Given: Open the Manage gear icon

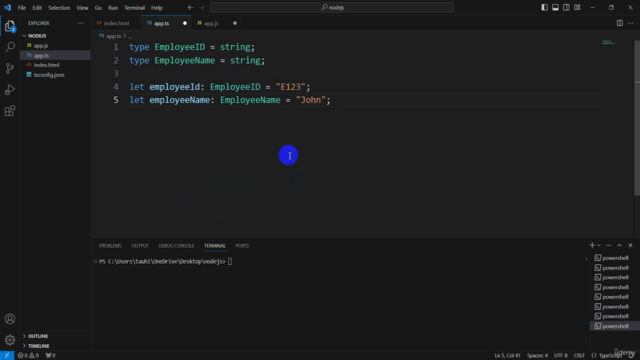Looking at the screenshot, I should 10,340.
